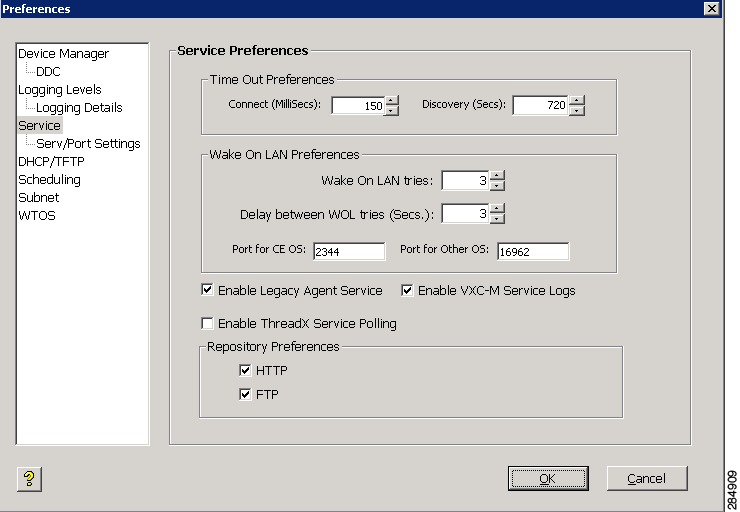This screenshot has width=740, height=512.
Task: Enable ThreadX Service Polling
Action: (207, 323)
